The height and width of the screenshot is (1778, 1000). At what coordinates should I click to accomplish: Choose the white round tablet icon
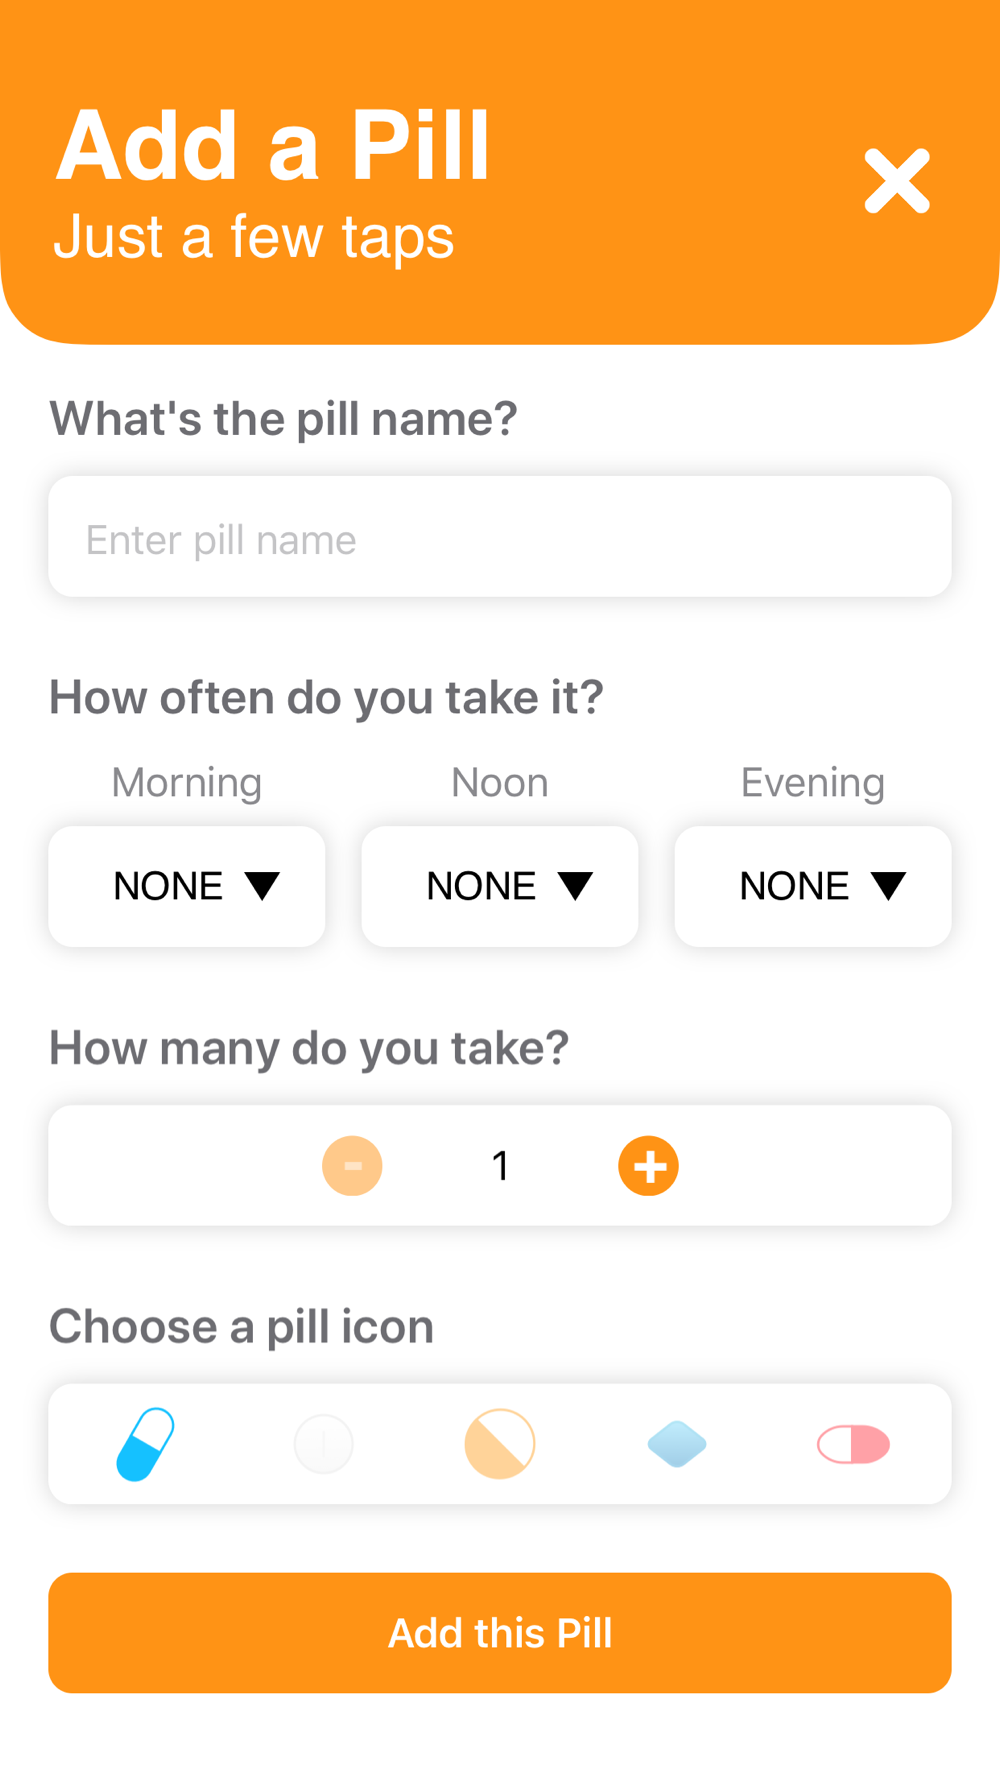pos(324,1444)
